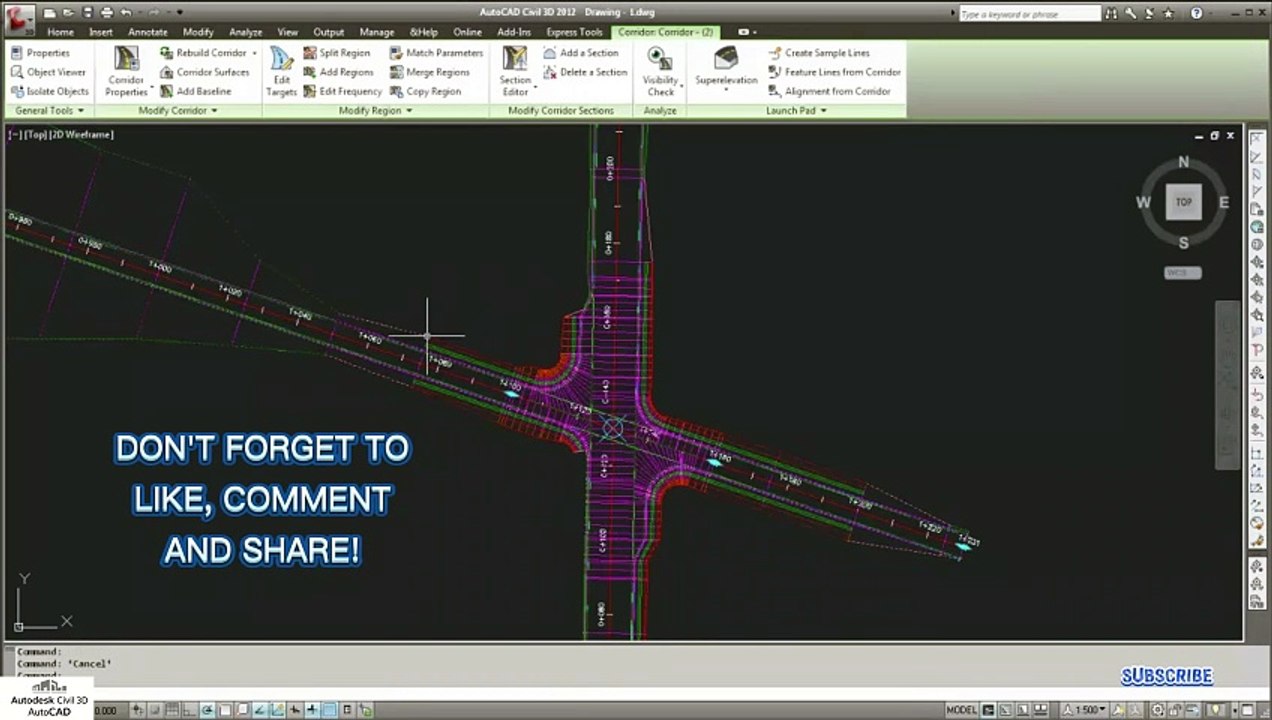This screenshot has height=720, width=1272.
Task: Click Add Baseline
Action: [x=195, y=91]
